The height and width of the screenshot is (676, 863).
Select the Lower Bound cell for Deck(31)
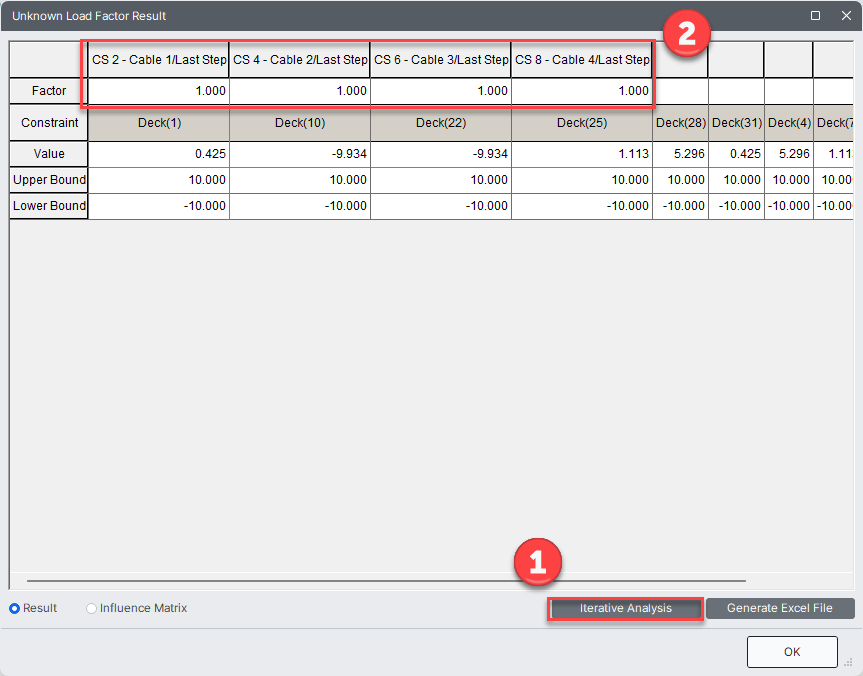click(x=736, y=206)
